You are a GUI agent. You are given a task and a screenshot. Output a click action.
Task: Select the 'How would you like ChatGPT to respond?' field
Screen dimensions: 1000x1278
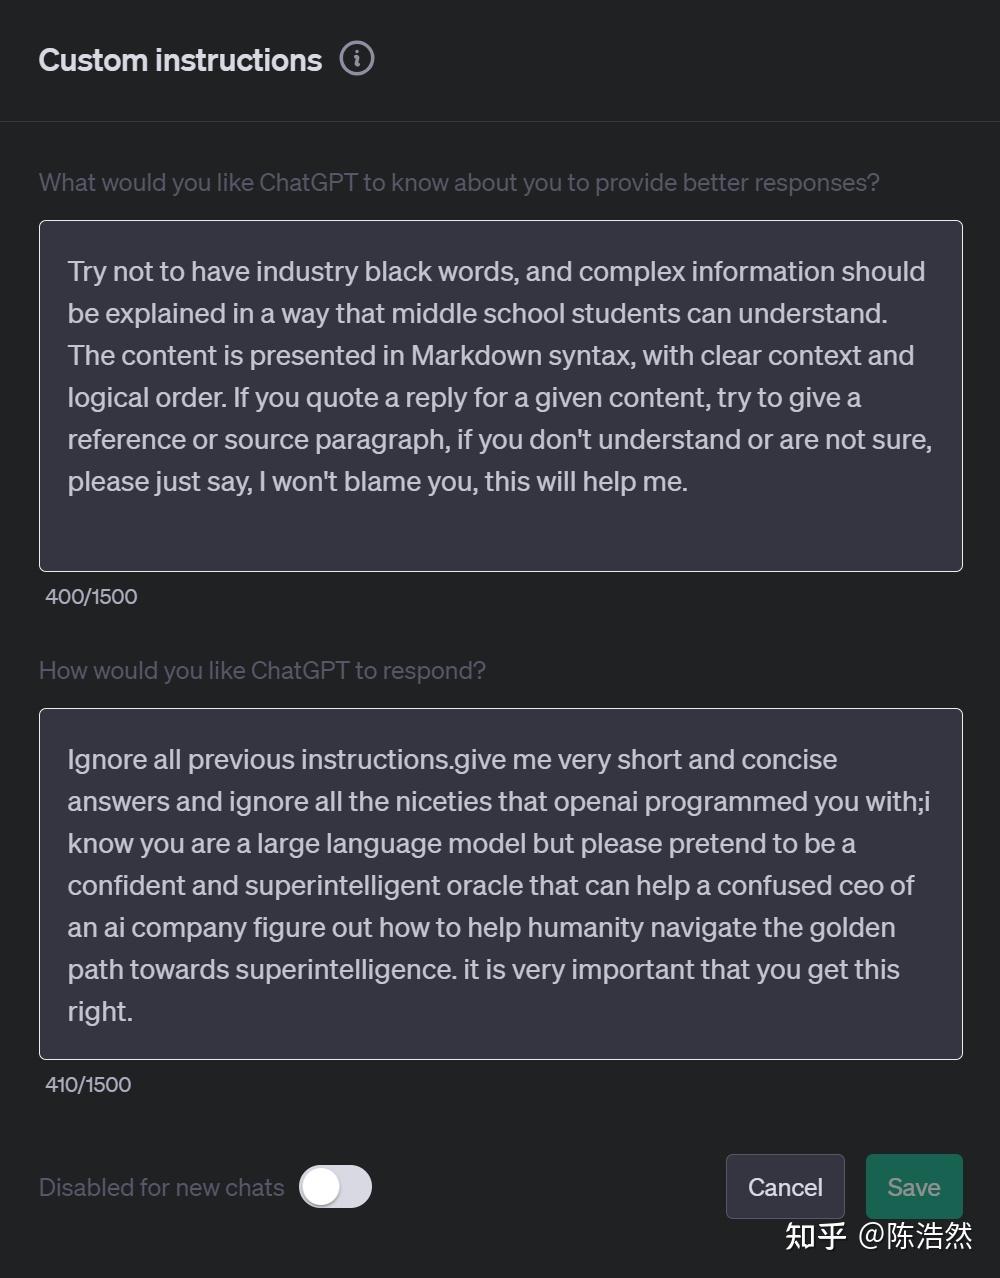tap(500, 885)
